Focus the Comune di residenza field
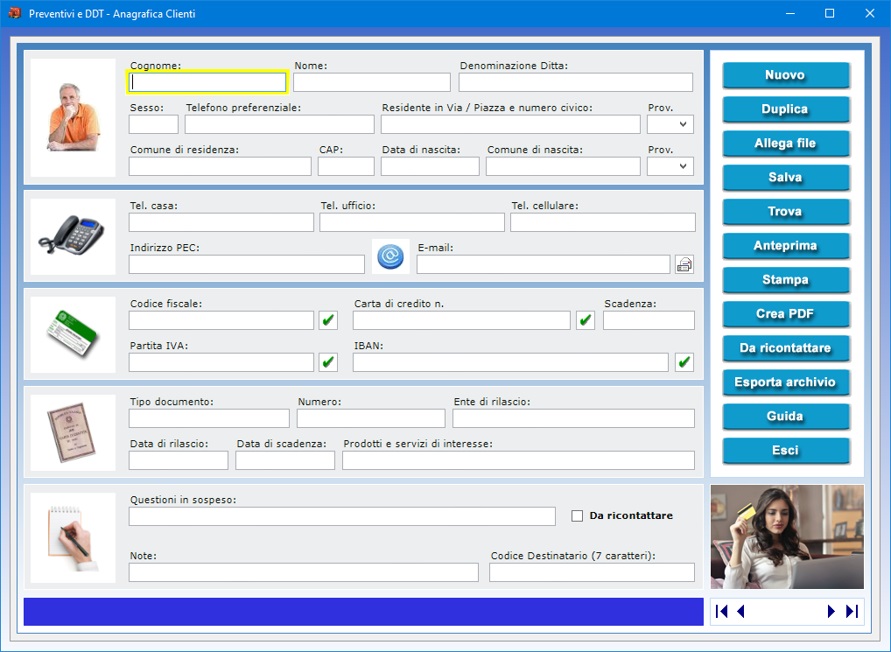 (x=220, y=167)
